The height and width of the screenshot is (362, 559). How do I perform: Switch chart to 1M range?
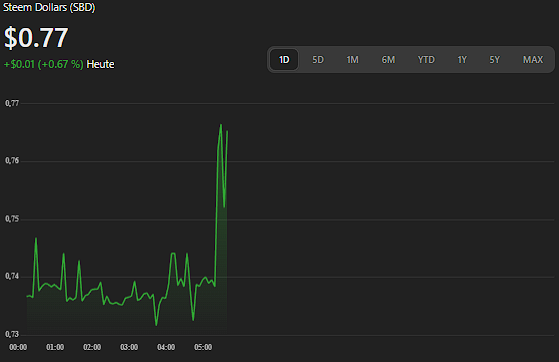(353, 60)
